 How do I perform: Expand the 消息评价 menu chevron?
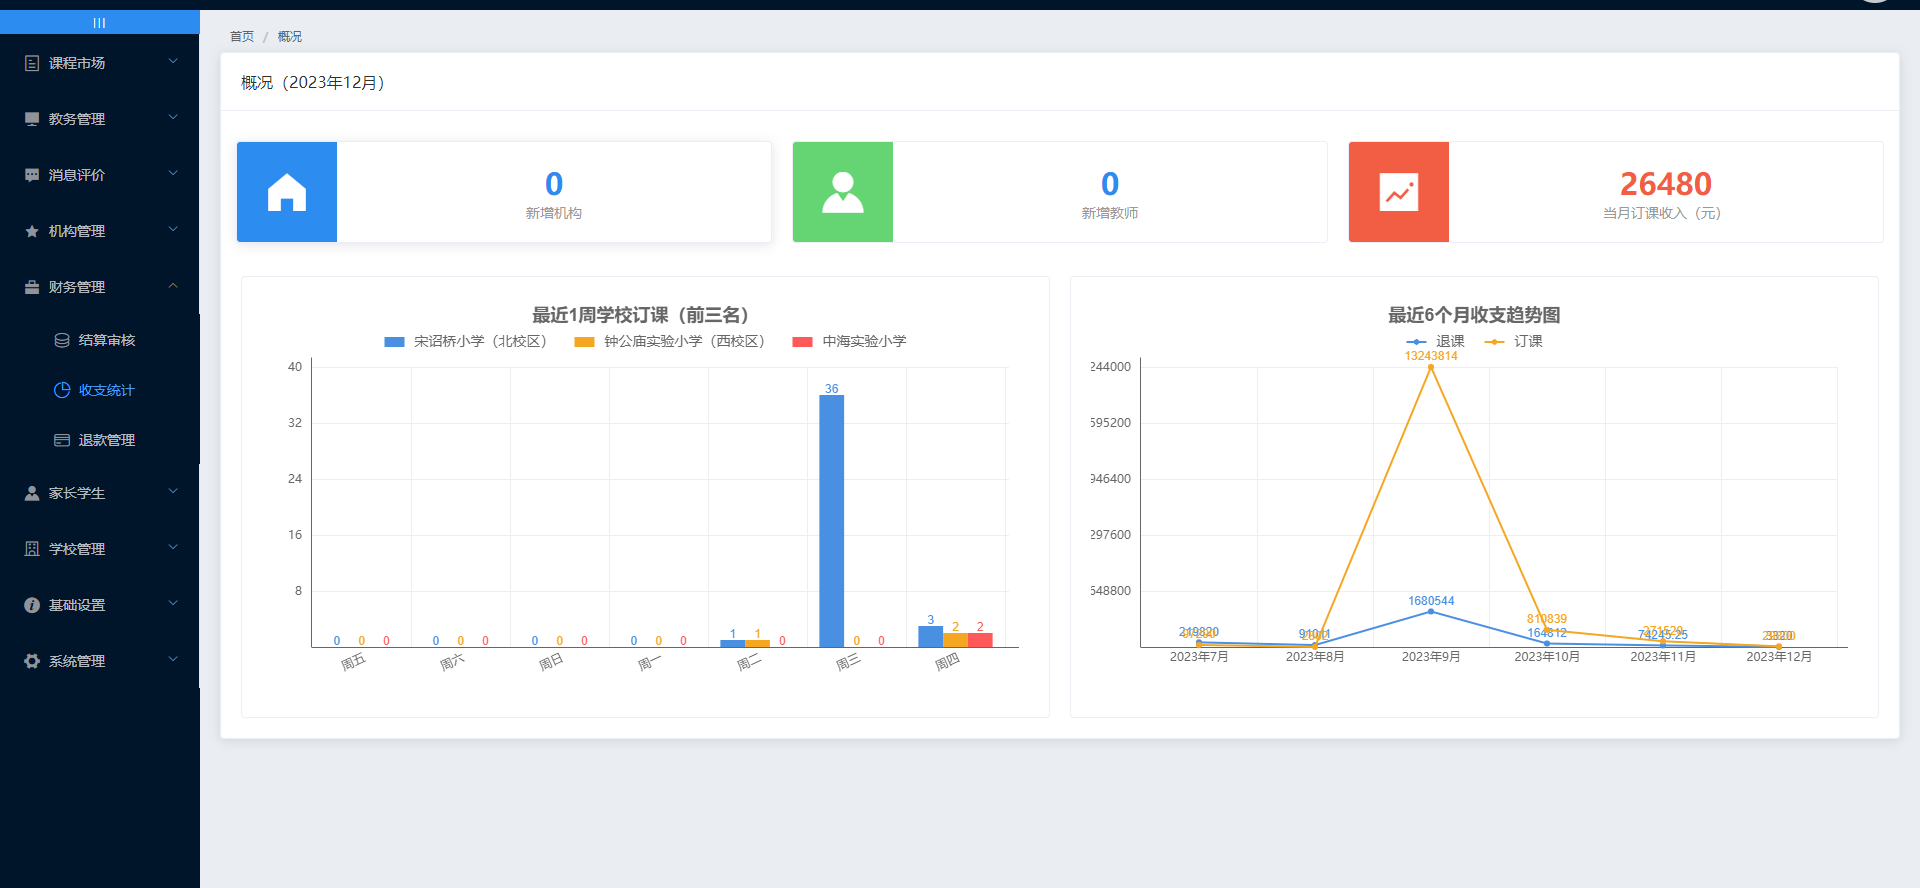173,174
